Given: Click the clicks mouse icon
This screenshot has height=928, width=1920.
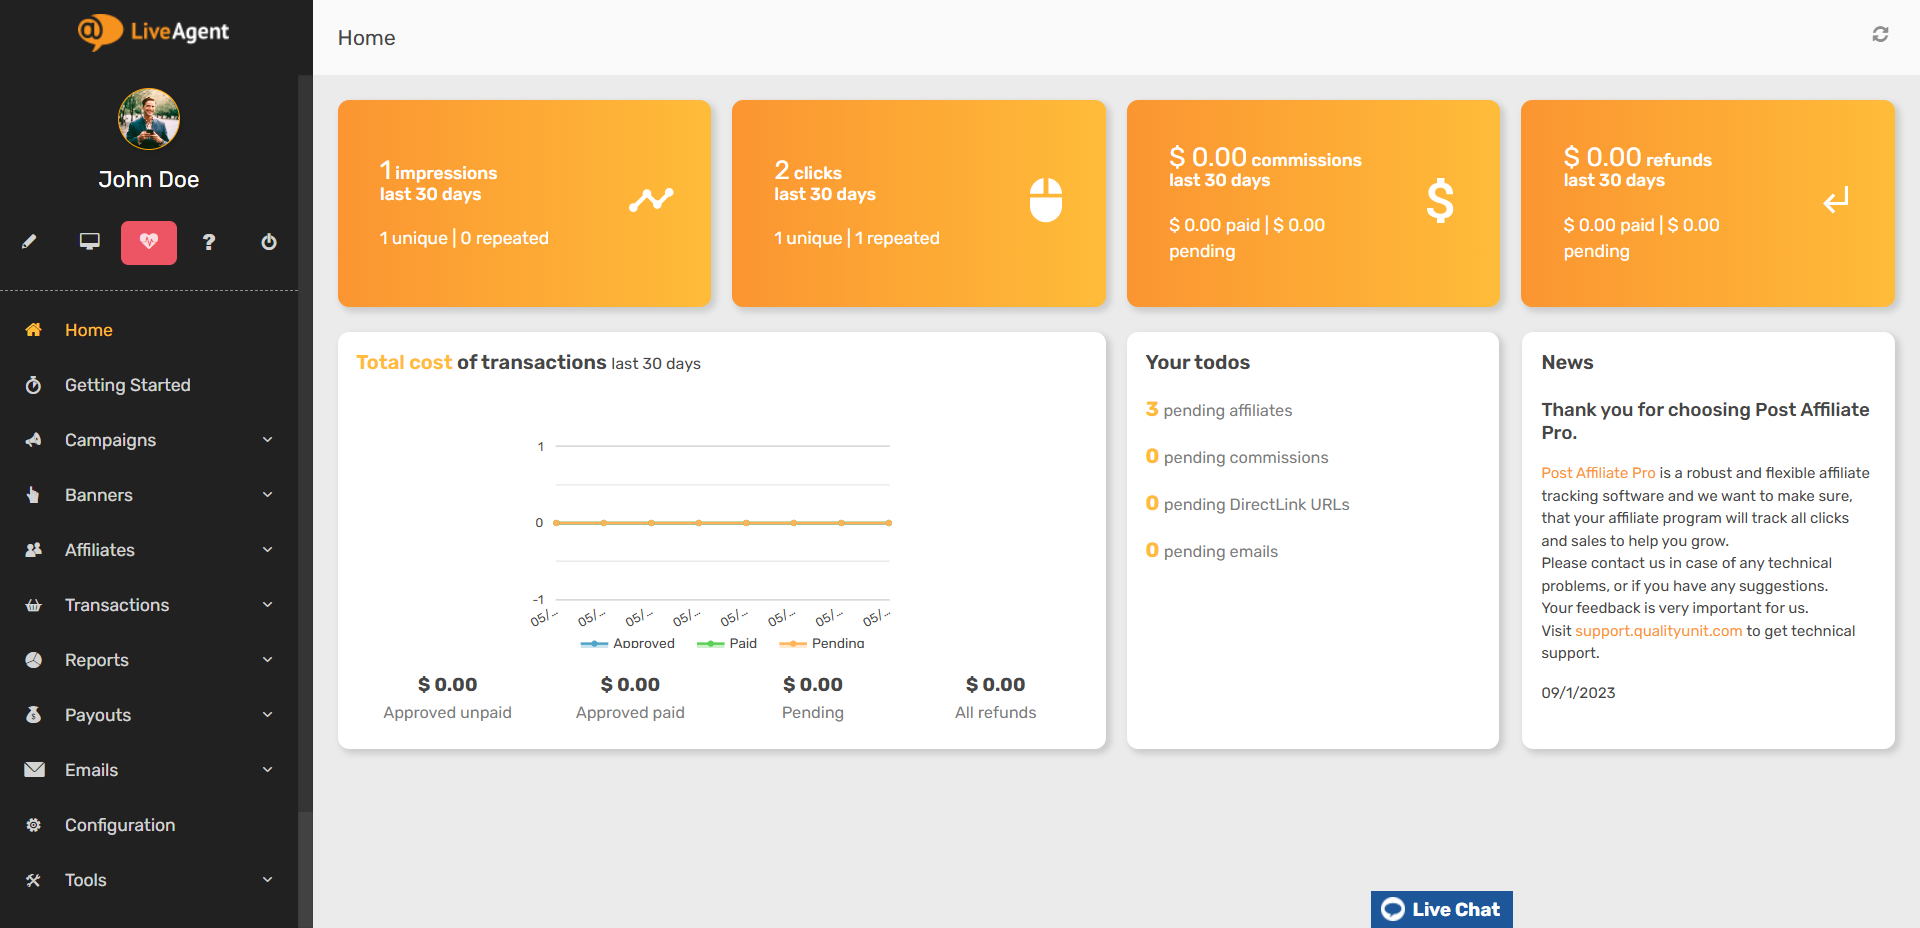Looking at the screenshot, I should [1046, 200].
